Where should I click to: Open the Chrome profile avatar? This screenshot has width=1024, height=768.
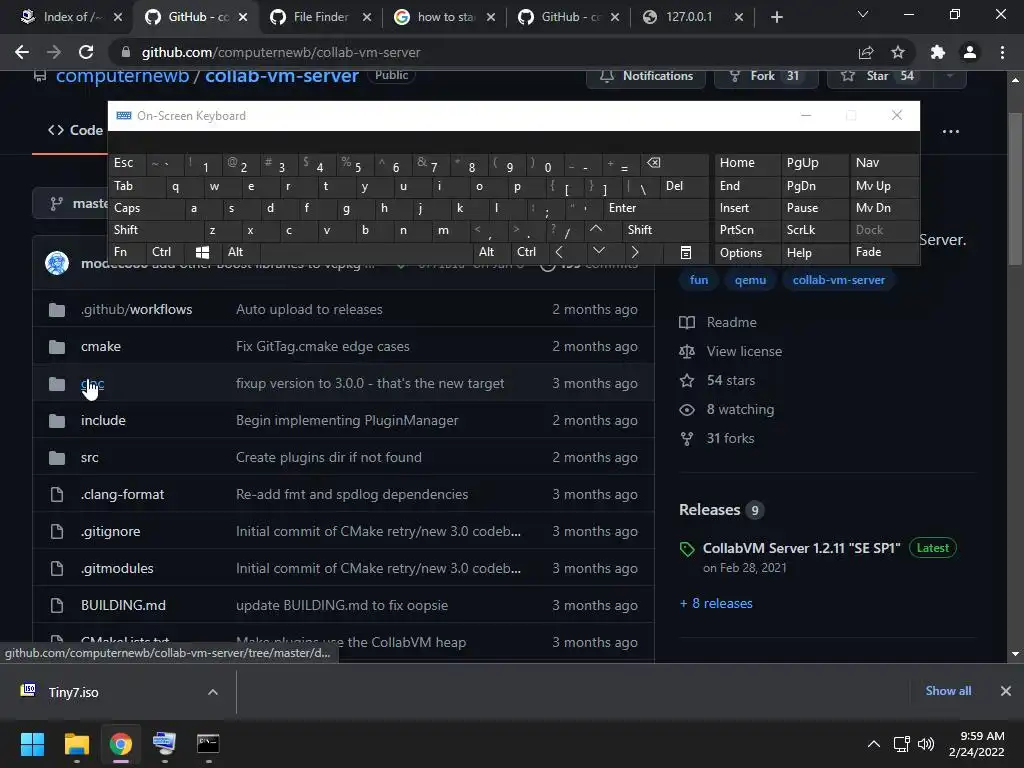point(970,52)
